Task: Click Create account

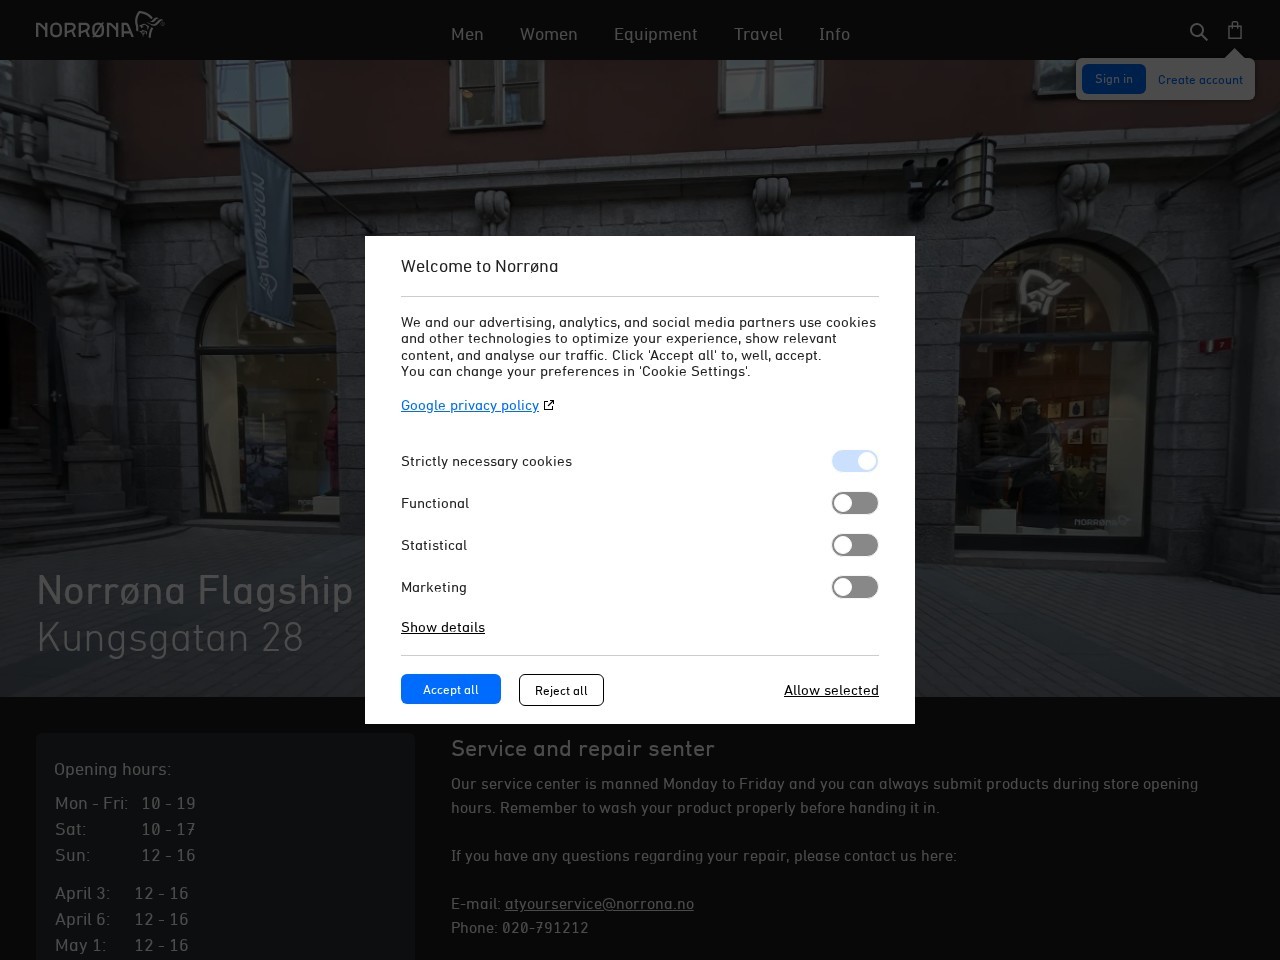Action: point(1200,79)
